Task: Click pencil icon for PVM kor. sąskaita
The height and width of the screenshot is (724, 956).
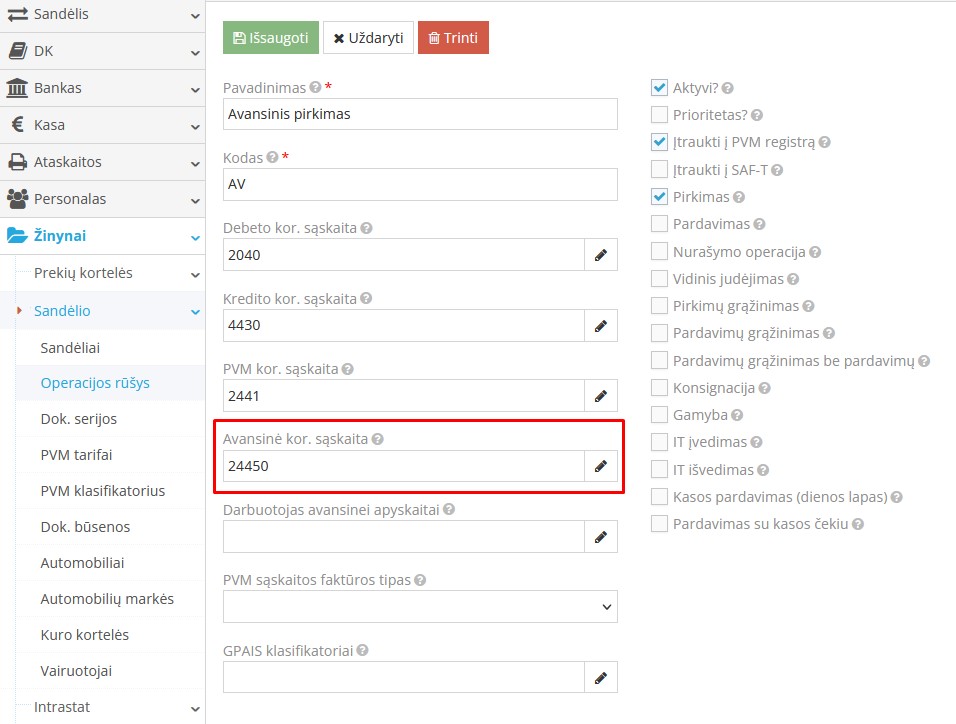Action: pos(601,396)
